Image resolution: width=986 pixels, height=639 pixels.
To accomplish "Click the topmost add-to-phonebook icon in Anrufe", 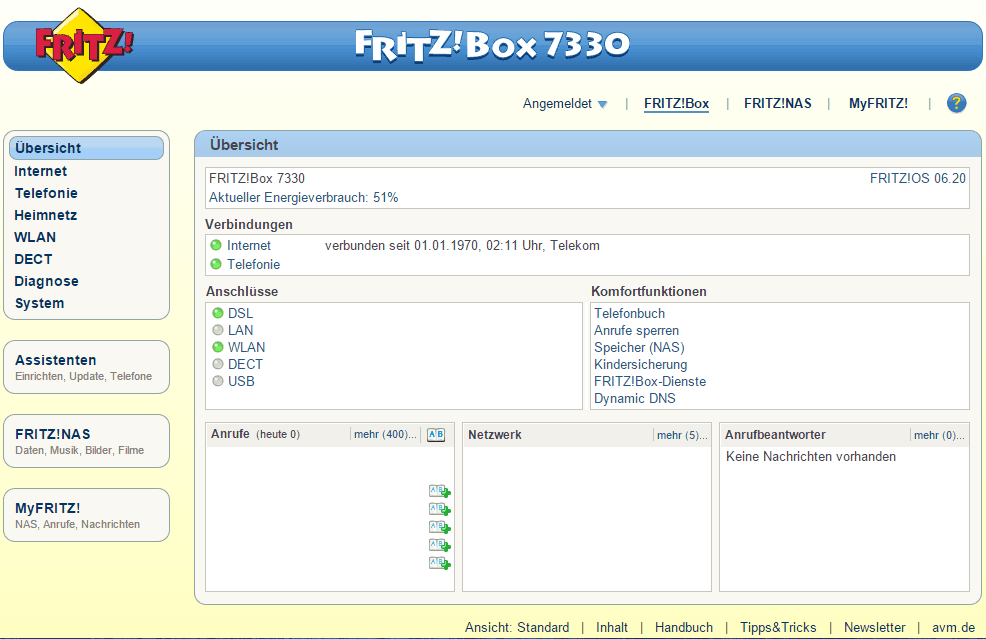I will pos(440,491).
